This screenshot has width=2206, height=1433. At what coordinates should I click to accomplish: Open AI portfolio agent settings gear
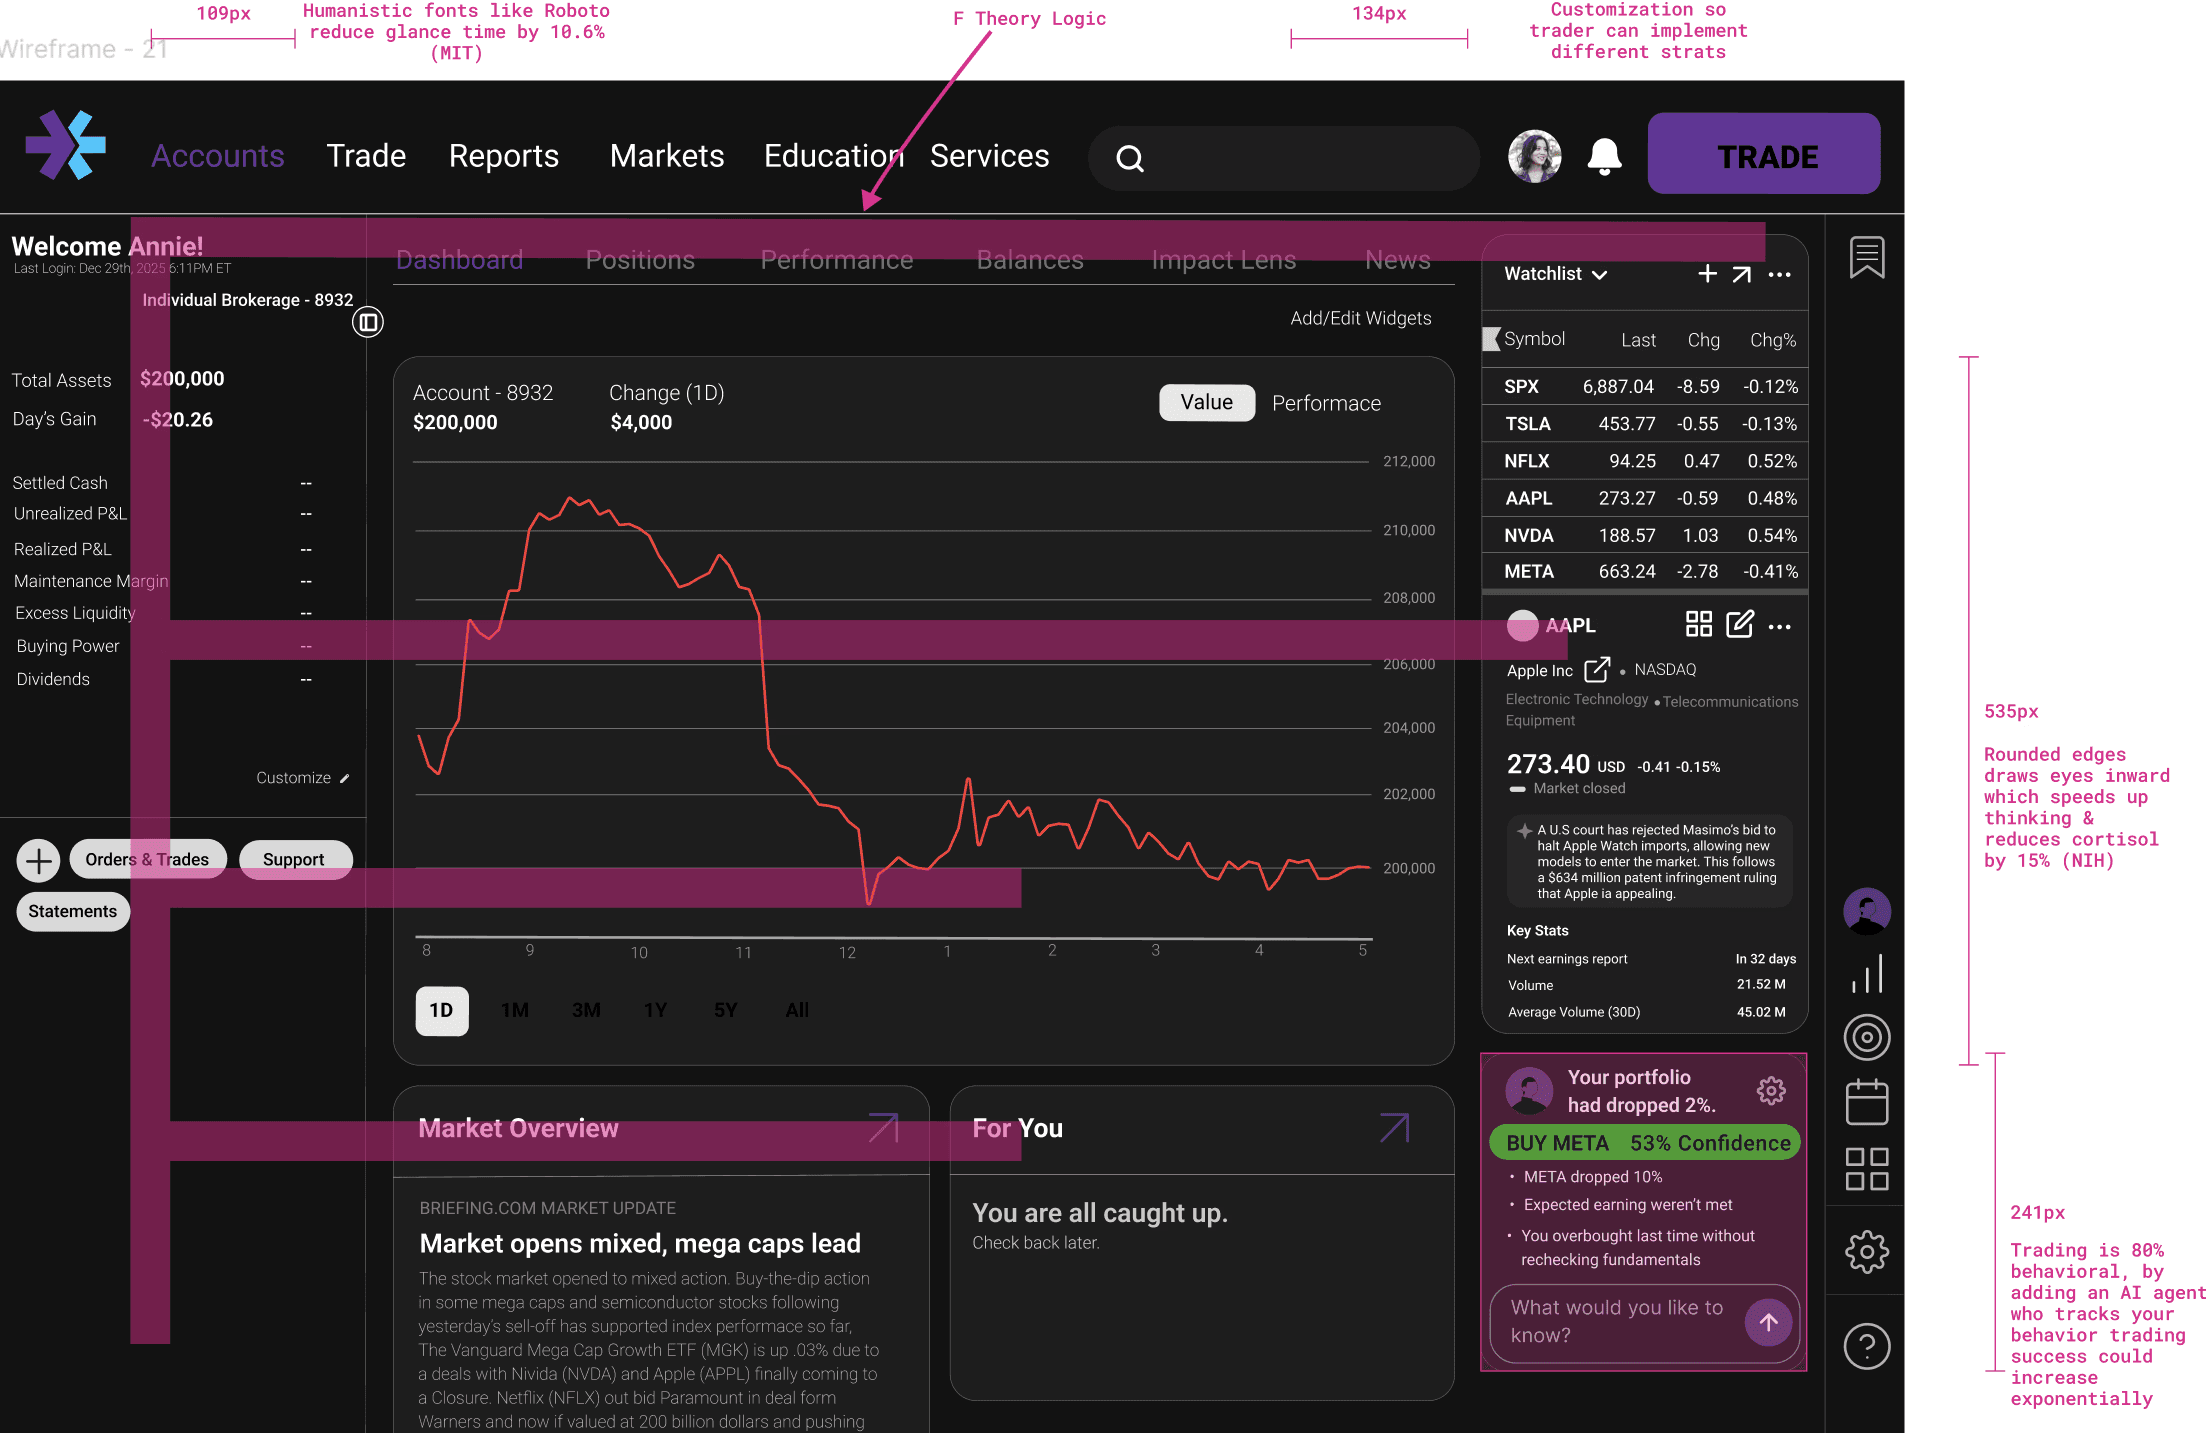point(1771,1090)
